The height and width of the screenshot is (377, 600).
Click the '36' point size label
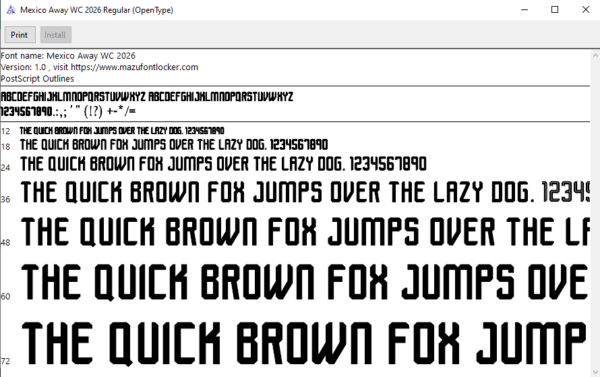coord(5,199)
